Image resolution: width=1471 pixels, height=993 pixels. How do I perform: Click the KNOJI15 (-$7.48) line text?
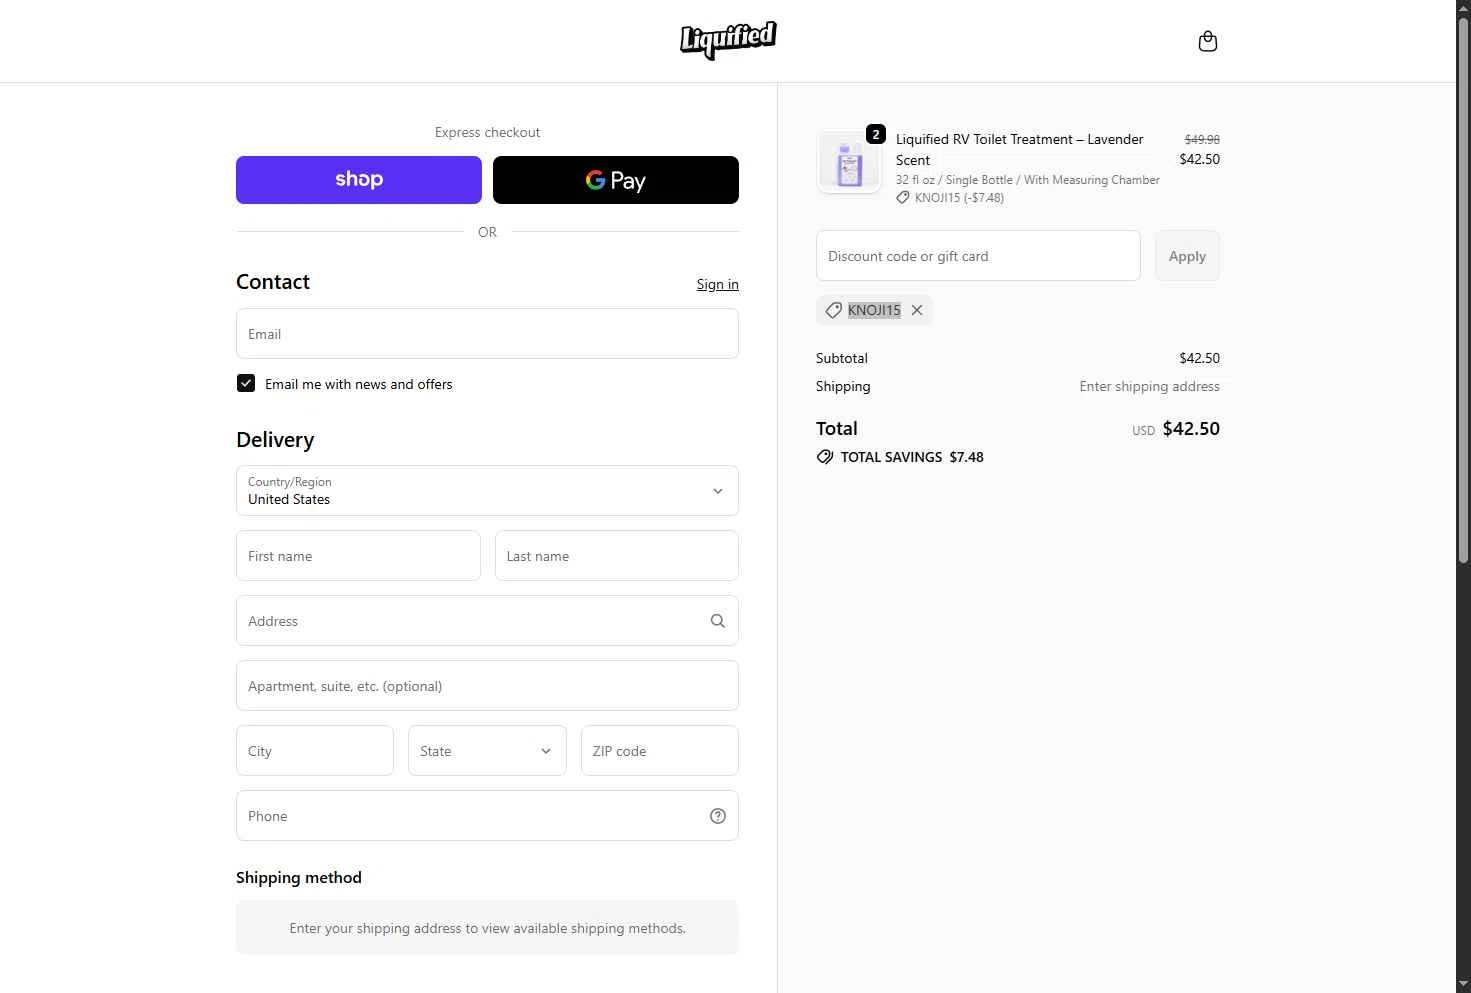(x=959, y=198)
